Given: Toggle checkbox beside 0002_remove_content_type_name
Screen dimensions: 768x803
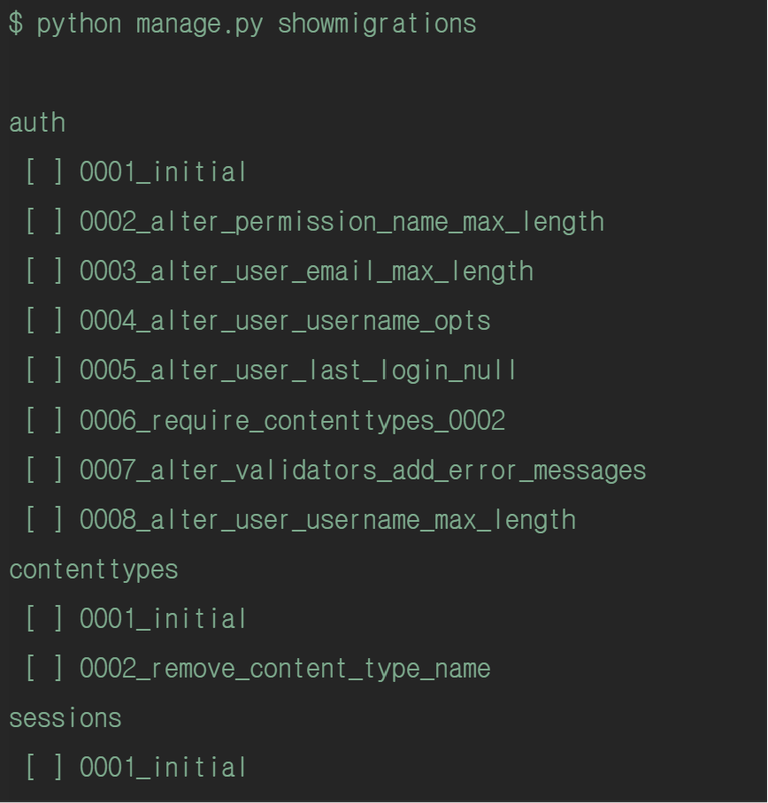Looking at the screenshot, I should (44, 668).
